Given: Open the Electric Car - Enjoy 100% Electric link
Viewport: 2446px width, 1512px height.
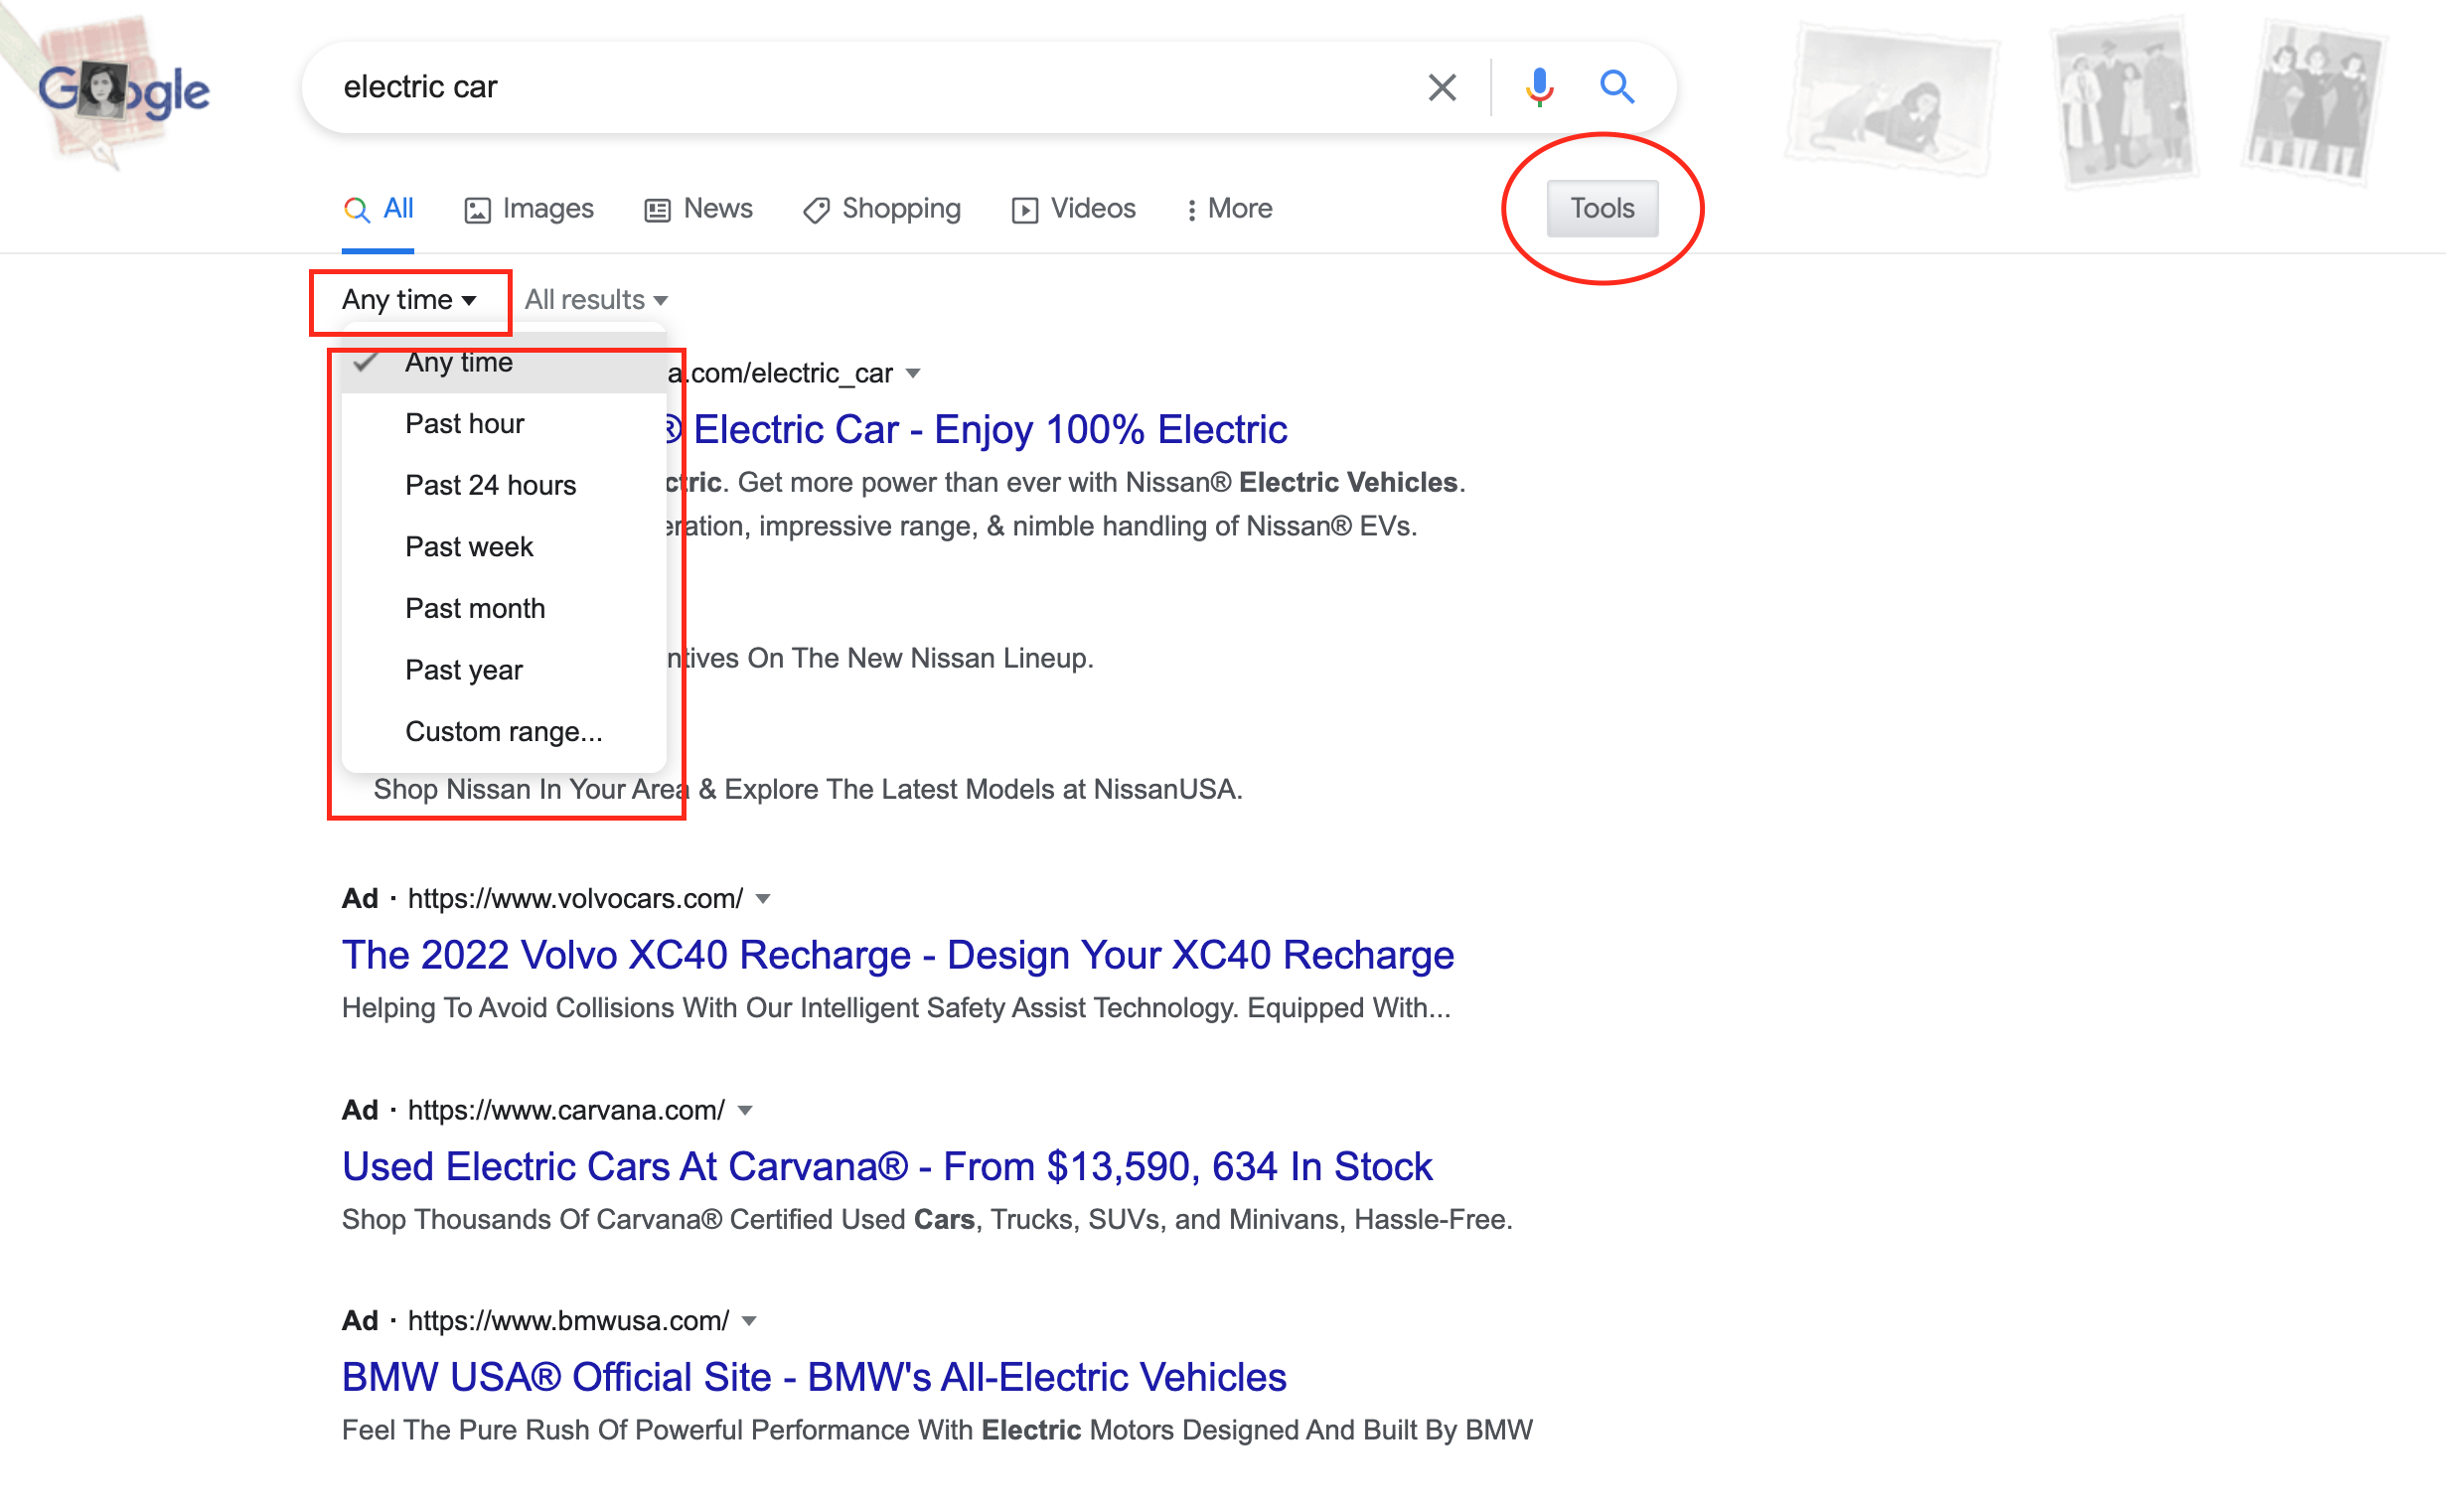Looking at the screenshot, I should coord(977,430).
